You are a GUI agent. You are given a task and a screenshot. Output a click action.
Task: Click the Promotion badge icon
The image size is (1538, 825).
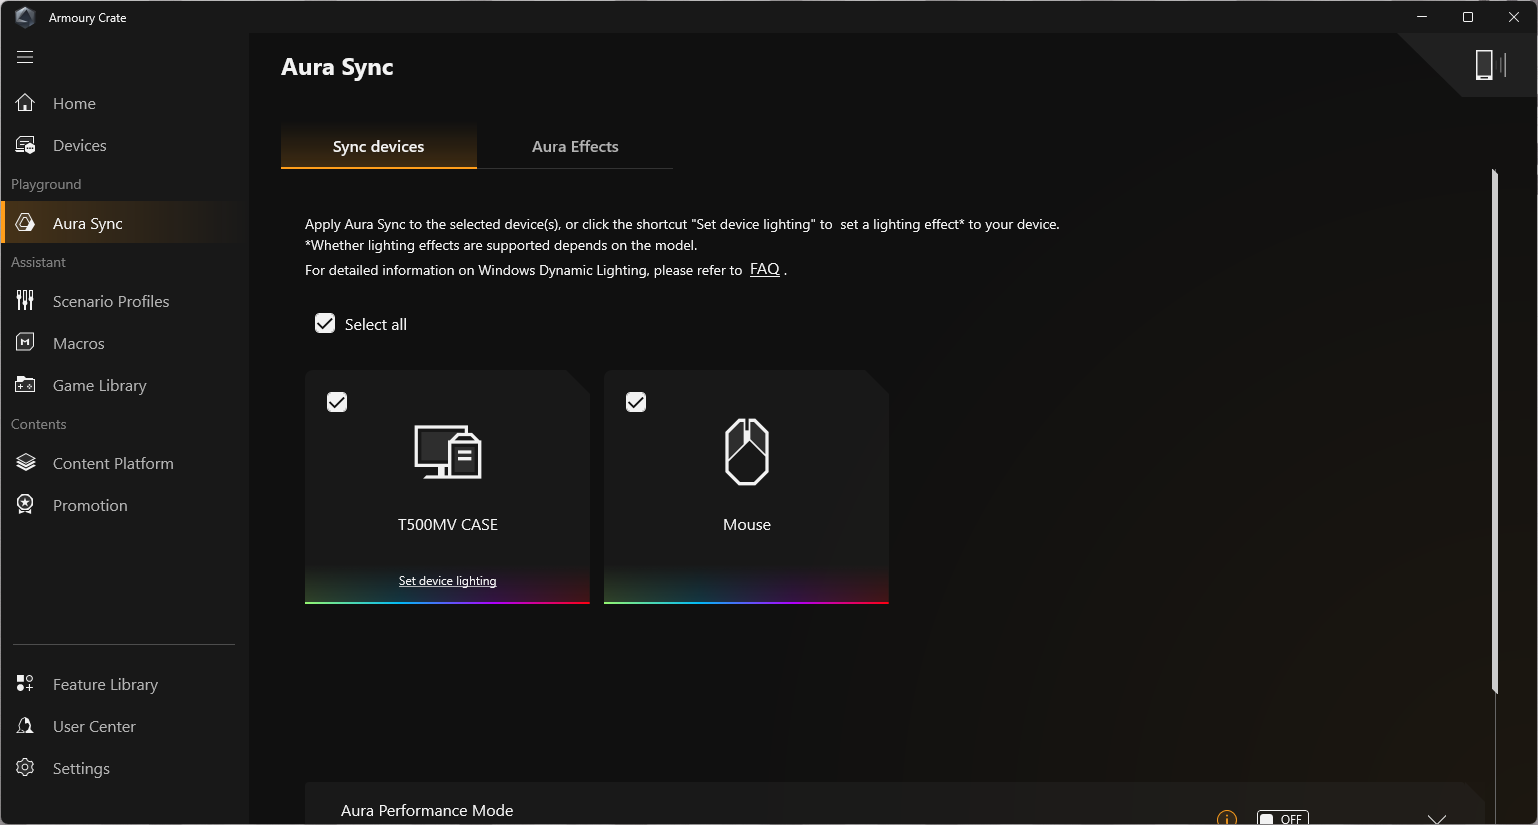point(26,505)
